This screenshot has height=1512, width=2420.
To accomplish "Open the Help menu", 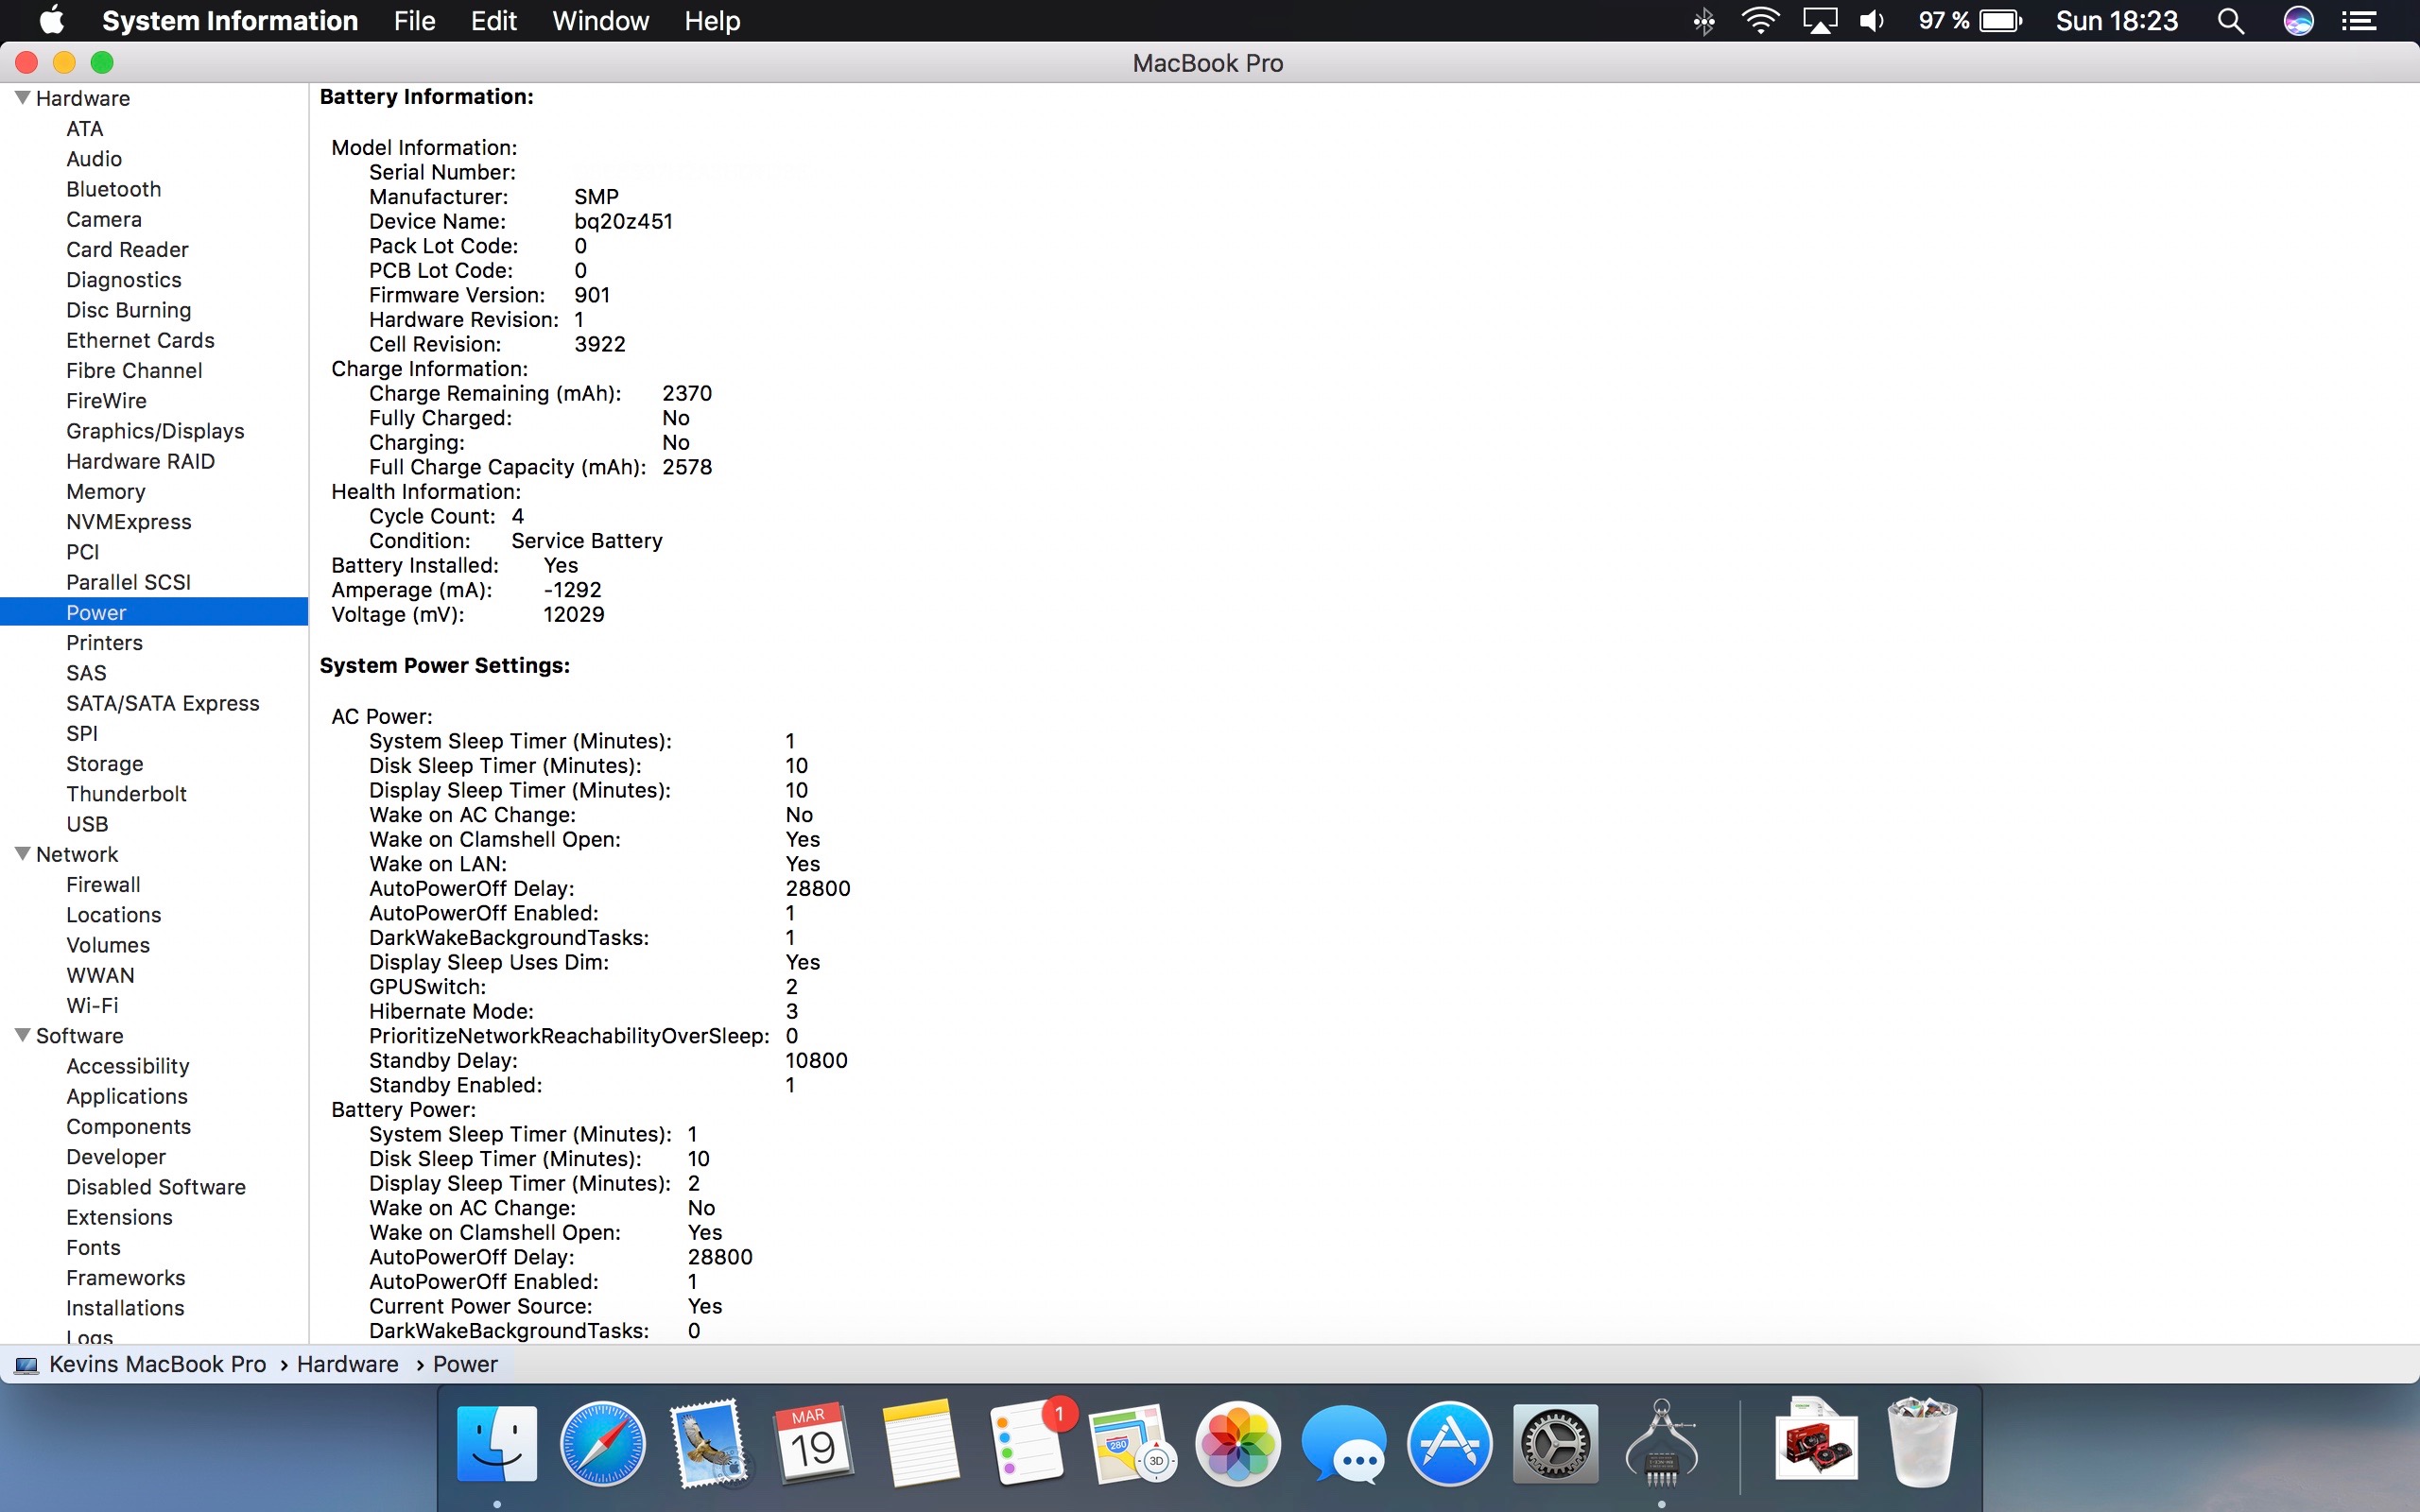I will point(712,21).
